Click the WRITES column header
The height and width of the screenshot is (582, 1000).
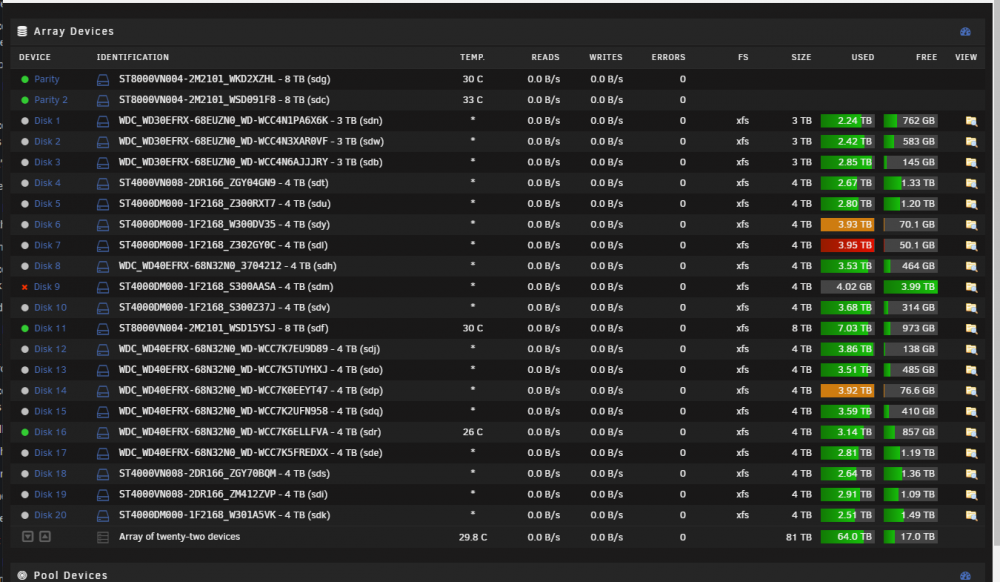coord(606,57)
